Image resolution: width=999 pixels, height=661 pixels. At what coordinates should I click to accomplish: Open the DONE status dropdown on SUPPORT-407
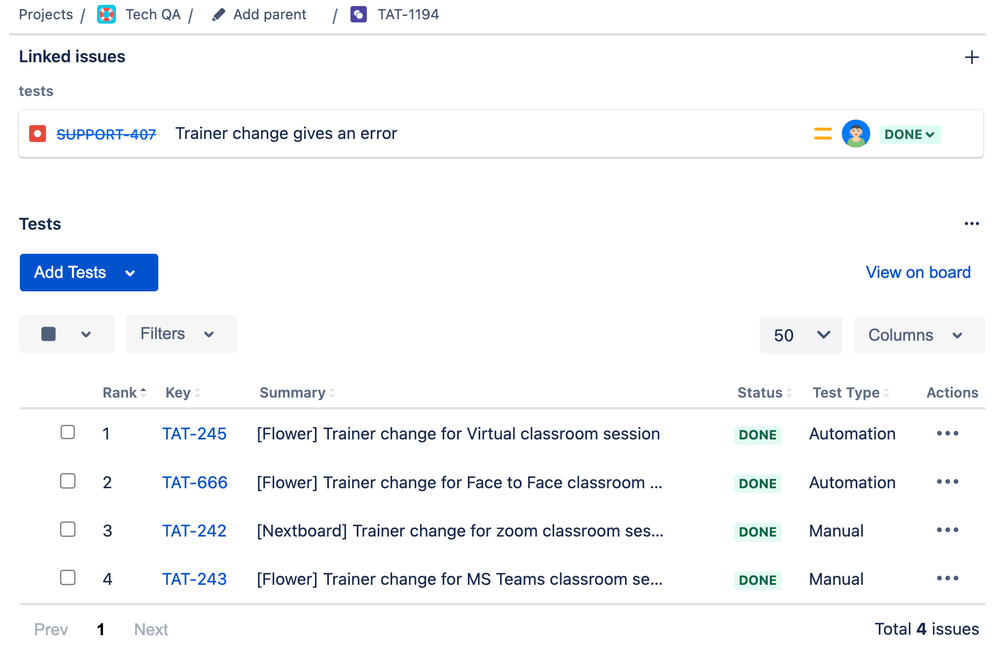click(x=910, y=134)
